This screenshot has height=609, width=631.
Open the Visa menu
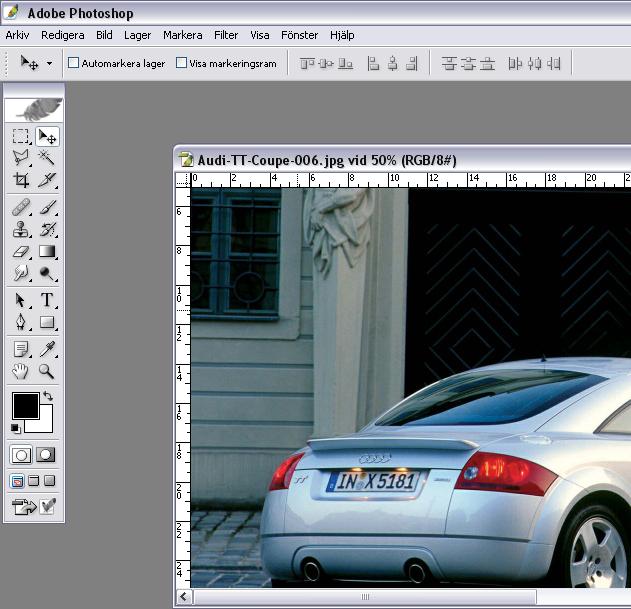(x=260, y=35)
